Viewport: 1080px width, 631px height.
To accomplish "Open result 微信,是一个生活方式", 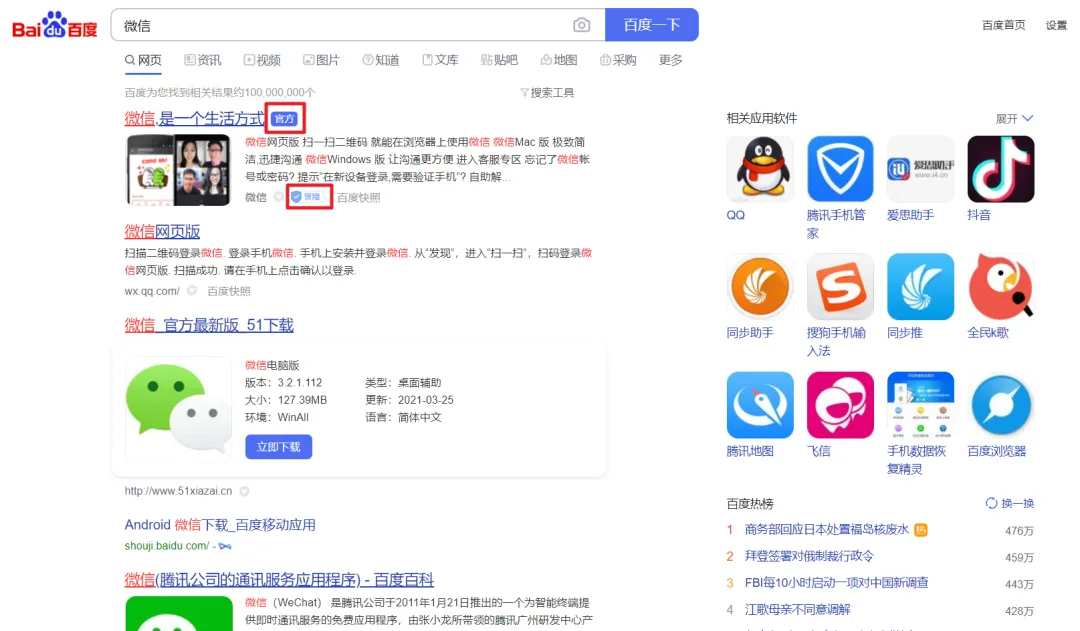I will click(194, 118).
